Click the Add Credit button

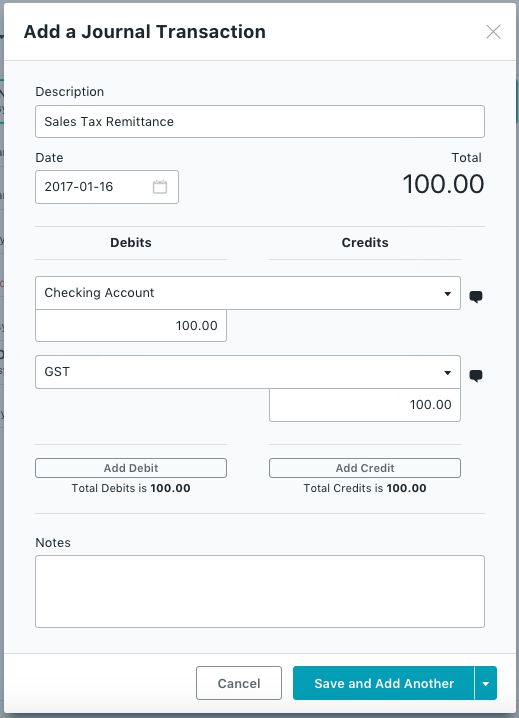tap(365, 468)
